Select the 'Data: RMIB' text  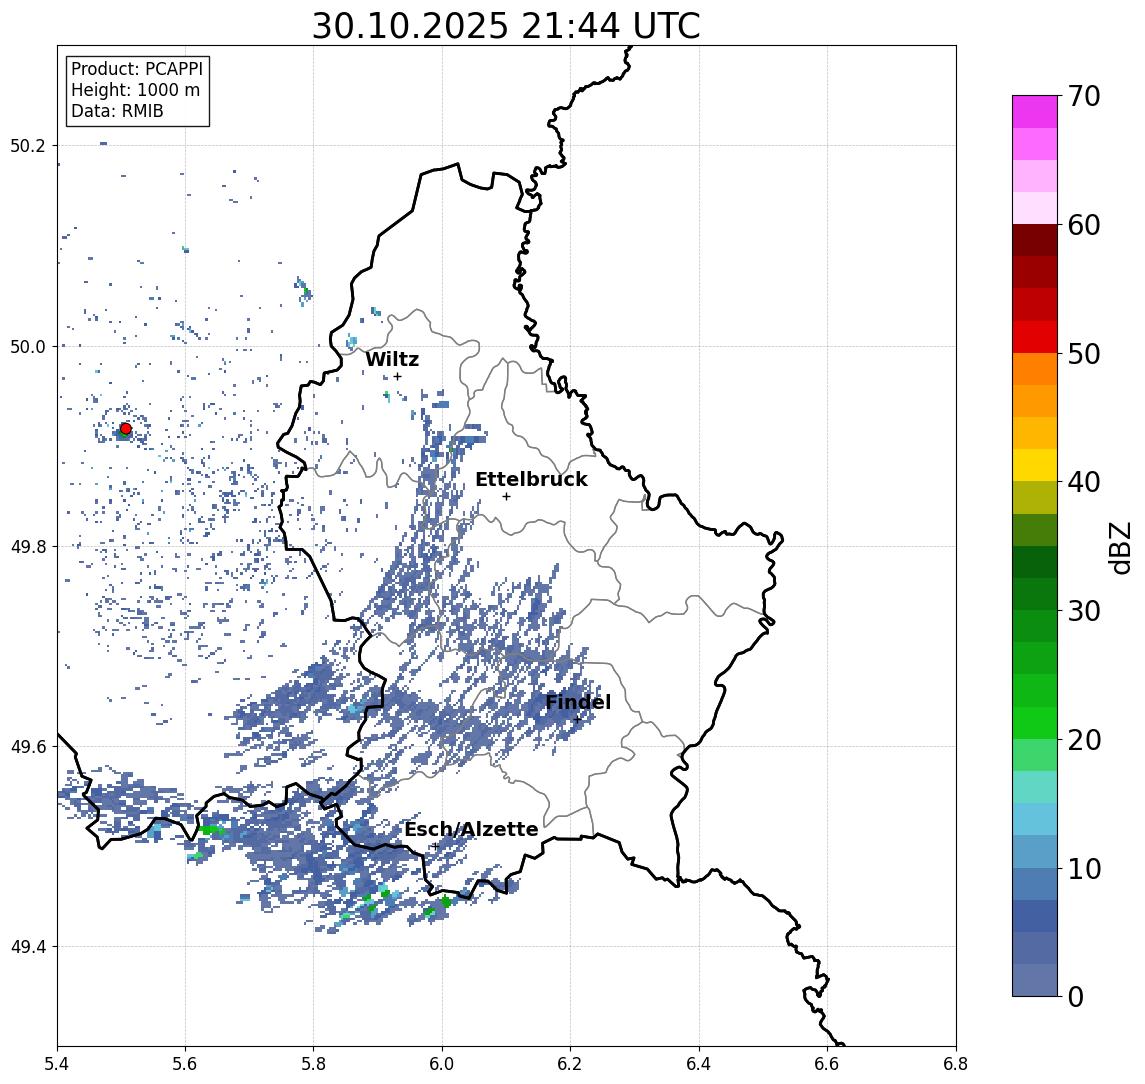pyautogui.click(x=117, y=111)
